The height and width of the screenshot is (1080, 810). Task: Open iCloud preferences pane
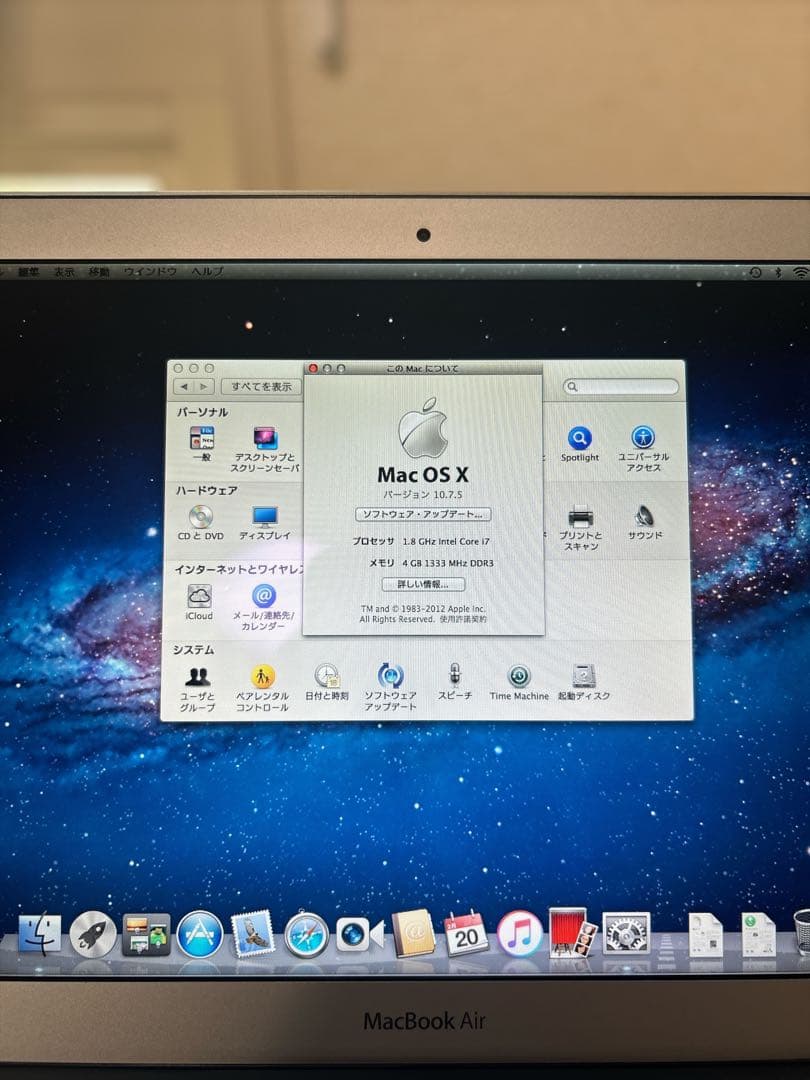click(199, 603)
